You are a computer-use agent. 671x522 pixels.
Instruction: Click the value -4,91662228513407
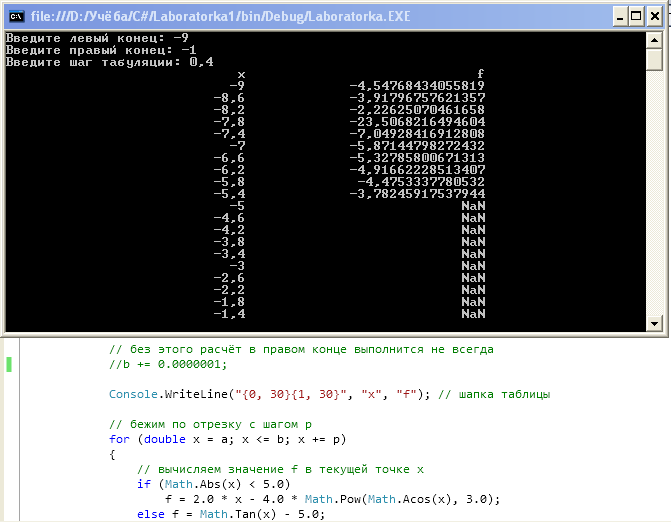point(417,170)
